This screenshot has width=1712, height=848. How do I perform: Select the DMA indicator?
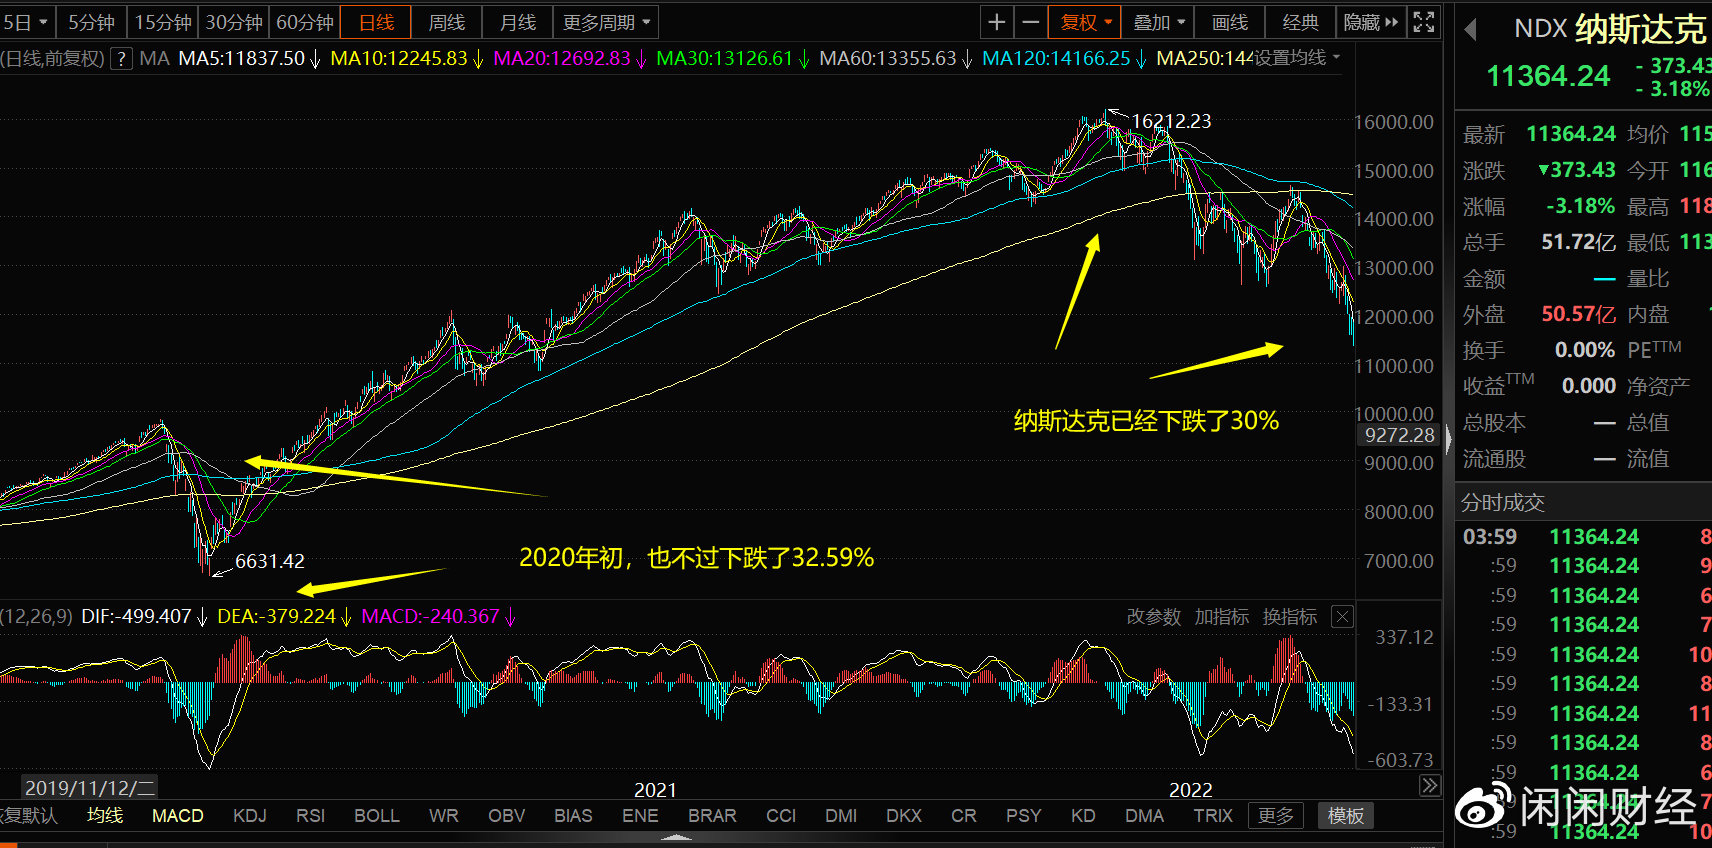point(1145,816)
